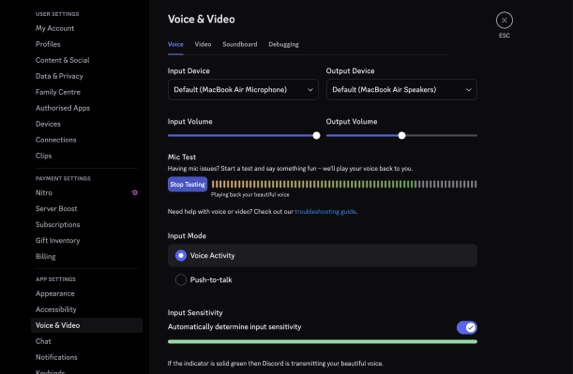Open My Account settings
The height and width of the screenshot is (374, 573).
pos(55,28)
